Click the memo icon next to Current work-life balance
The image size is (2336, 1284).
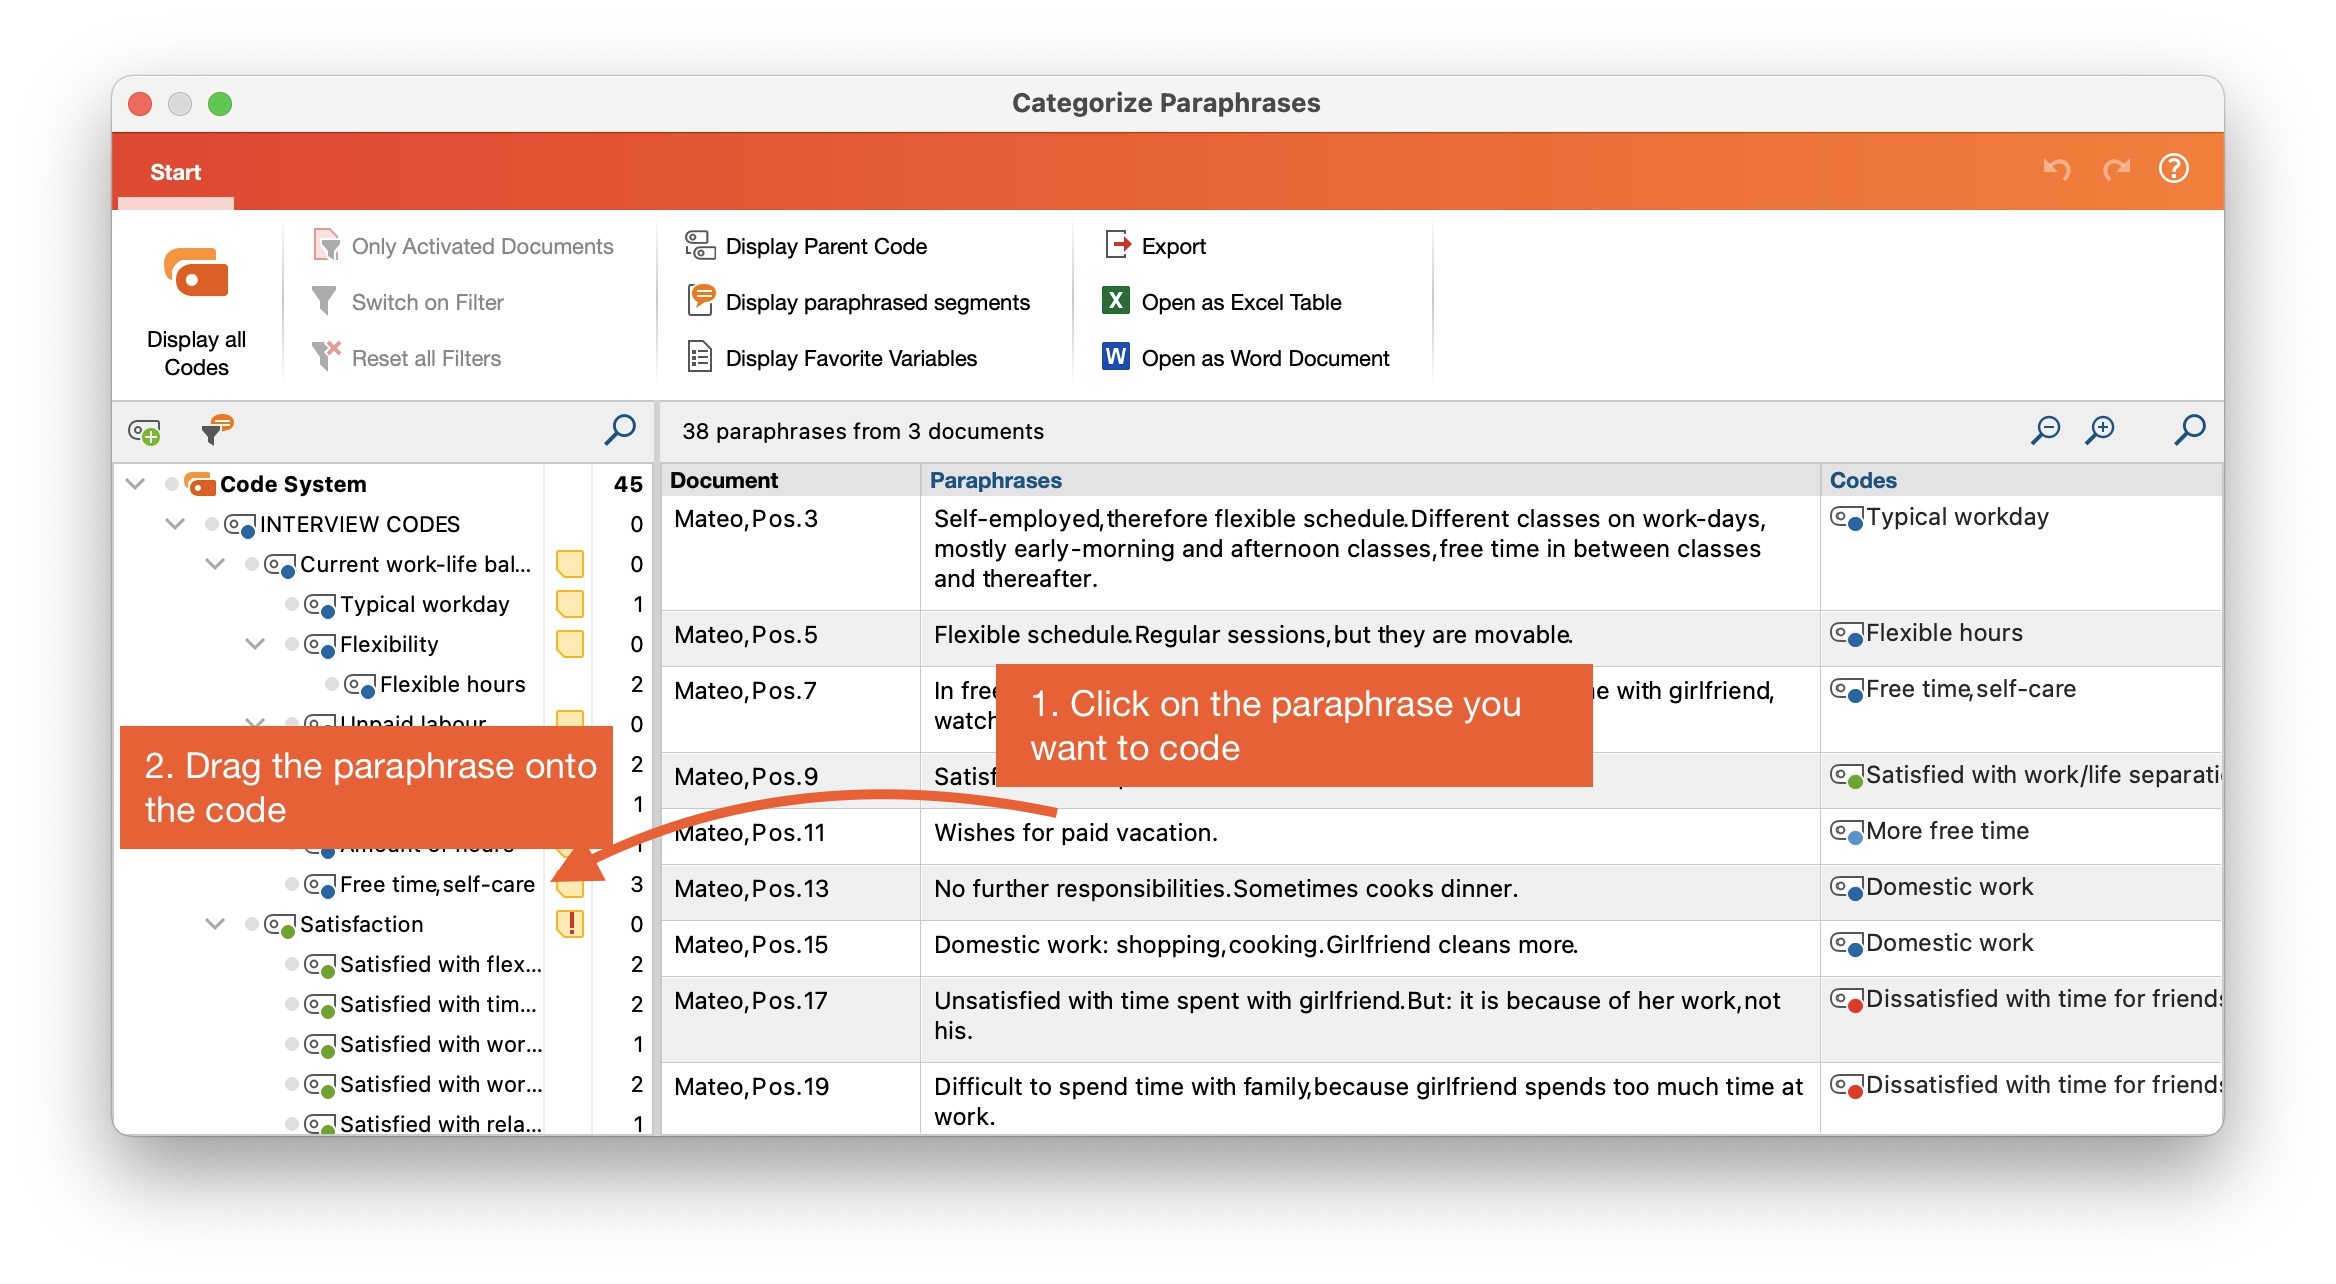tap(570, 564)
